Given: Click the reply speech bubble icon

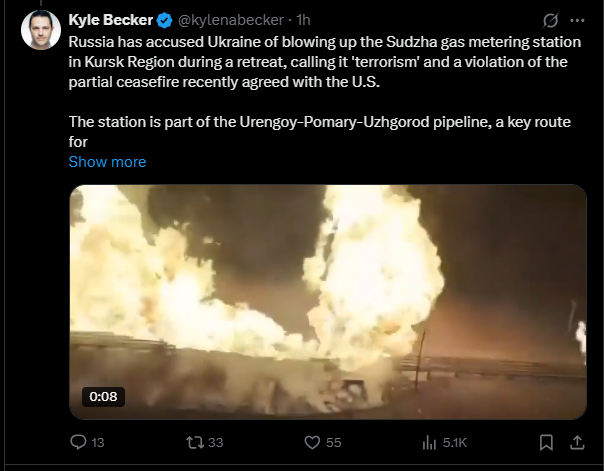Looking at the screenshot, I should (80, 442).
